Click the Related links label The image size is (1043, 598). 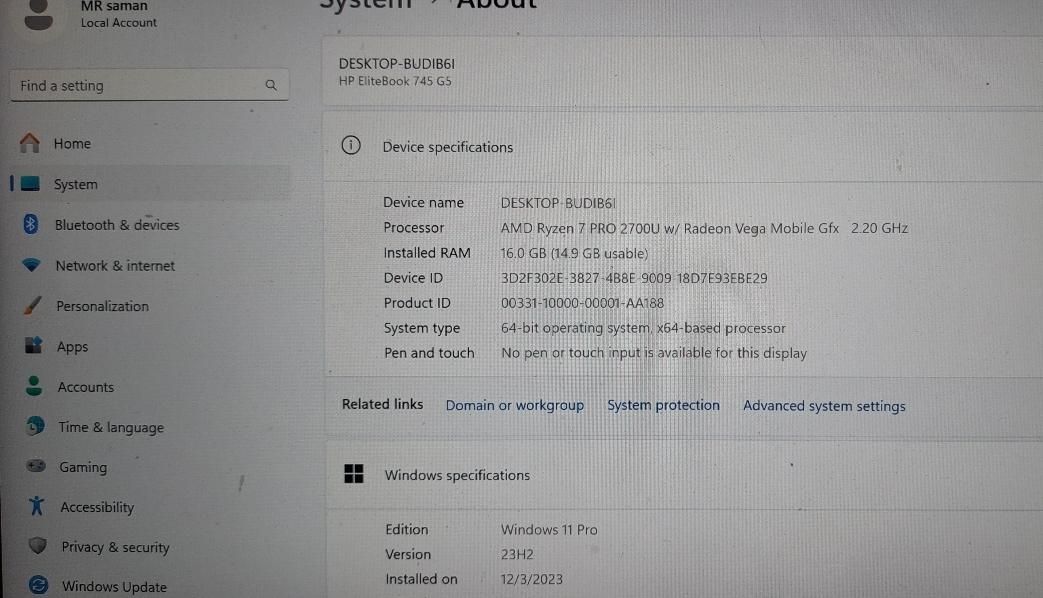pyautogui.click(x=382, y=404)
